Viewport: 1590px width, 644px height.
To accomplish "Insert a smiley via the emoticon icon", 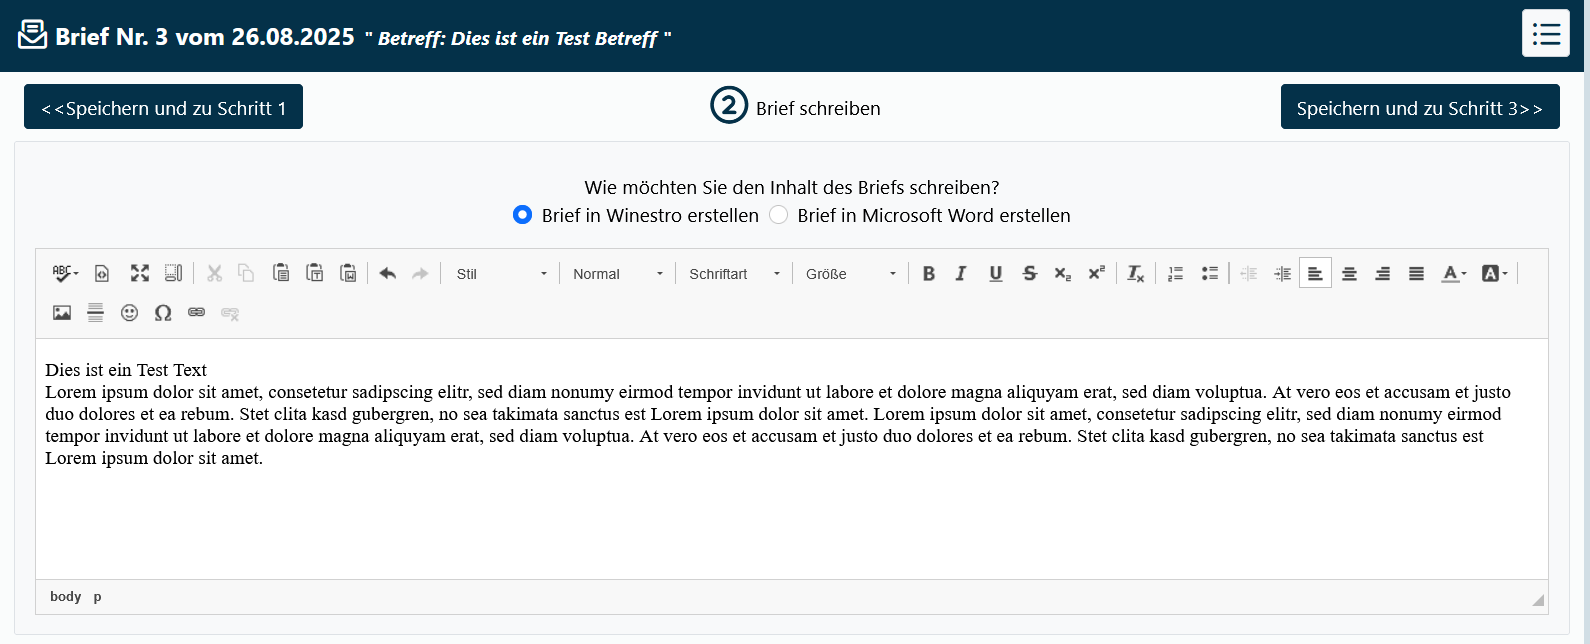I will (x=129, y=313).
